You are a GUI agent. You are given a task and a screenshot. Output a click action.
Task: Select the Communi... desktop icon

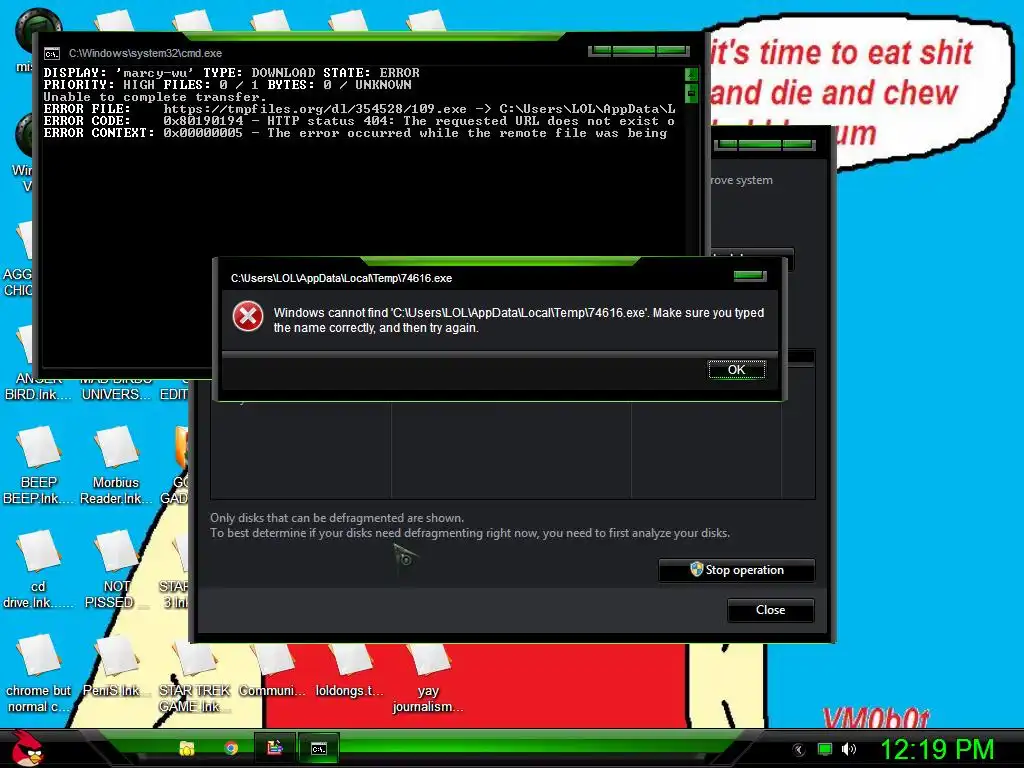(272, 669)
